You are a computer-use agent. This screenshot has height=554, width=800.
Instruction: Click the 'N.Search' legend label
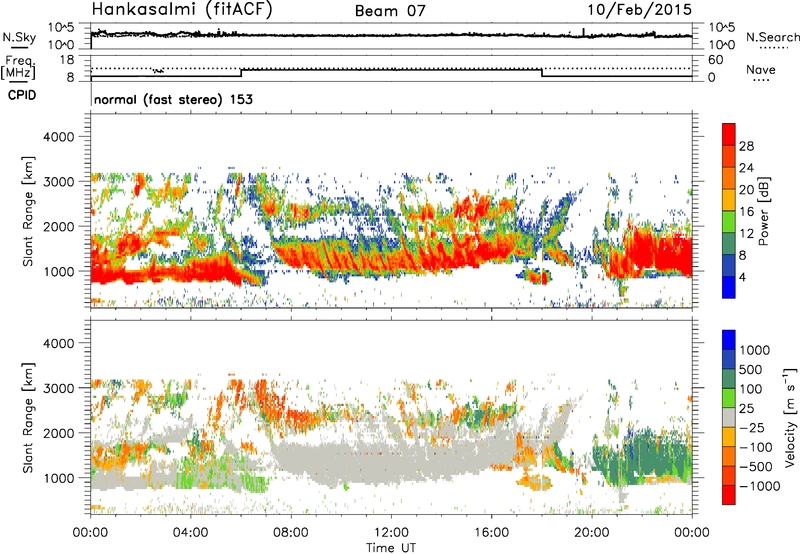[772, 37]
